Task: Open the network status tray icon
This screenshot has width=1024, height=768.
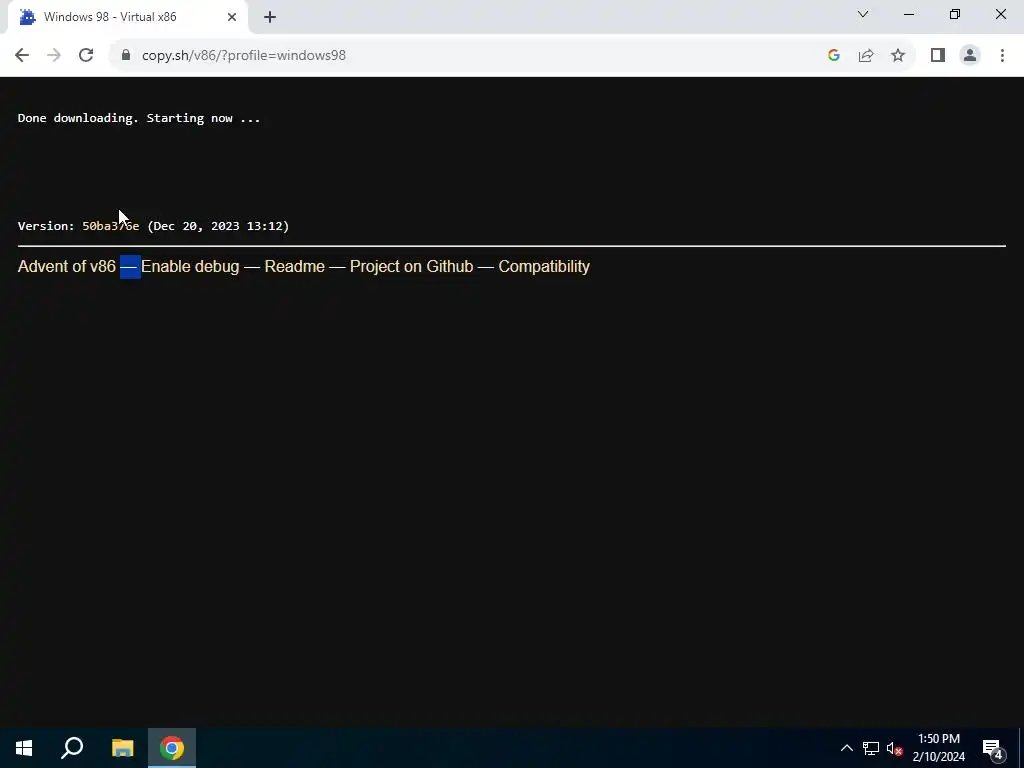Action: click(871, 748)
